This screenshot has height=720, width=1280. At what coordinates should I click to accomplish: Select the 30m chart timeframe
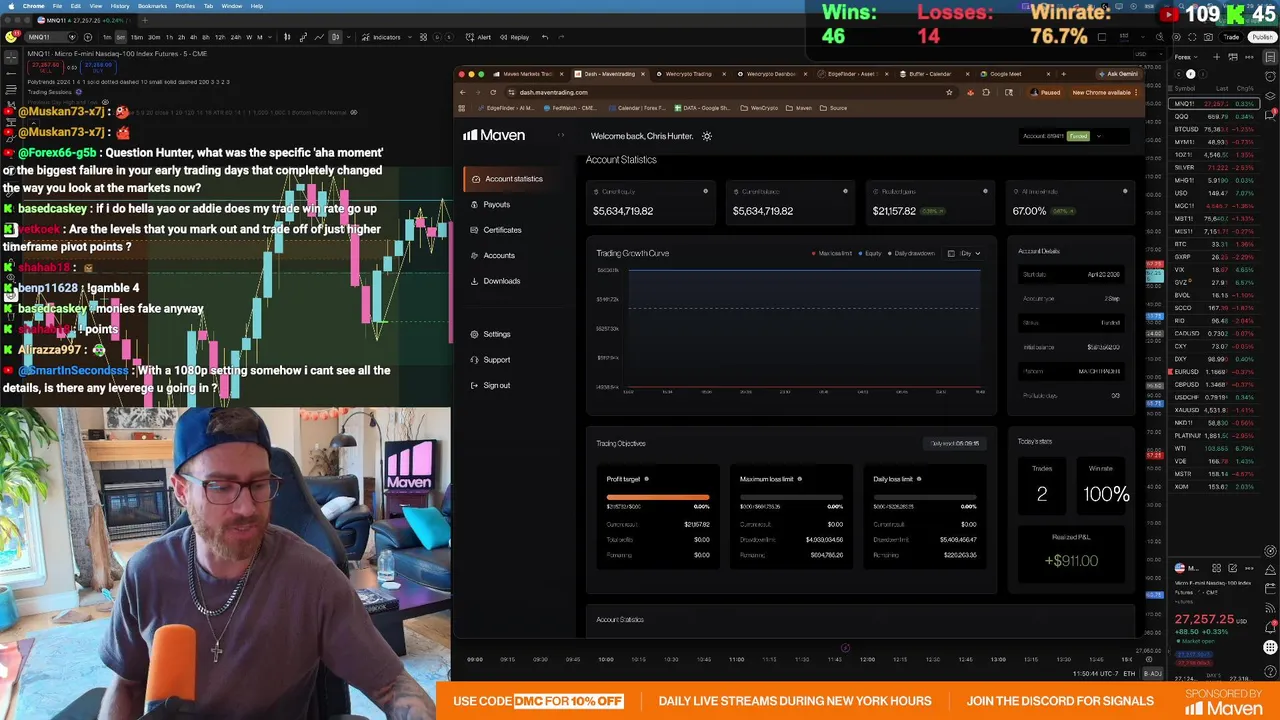click(154, 37)
